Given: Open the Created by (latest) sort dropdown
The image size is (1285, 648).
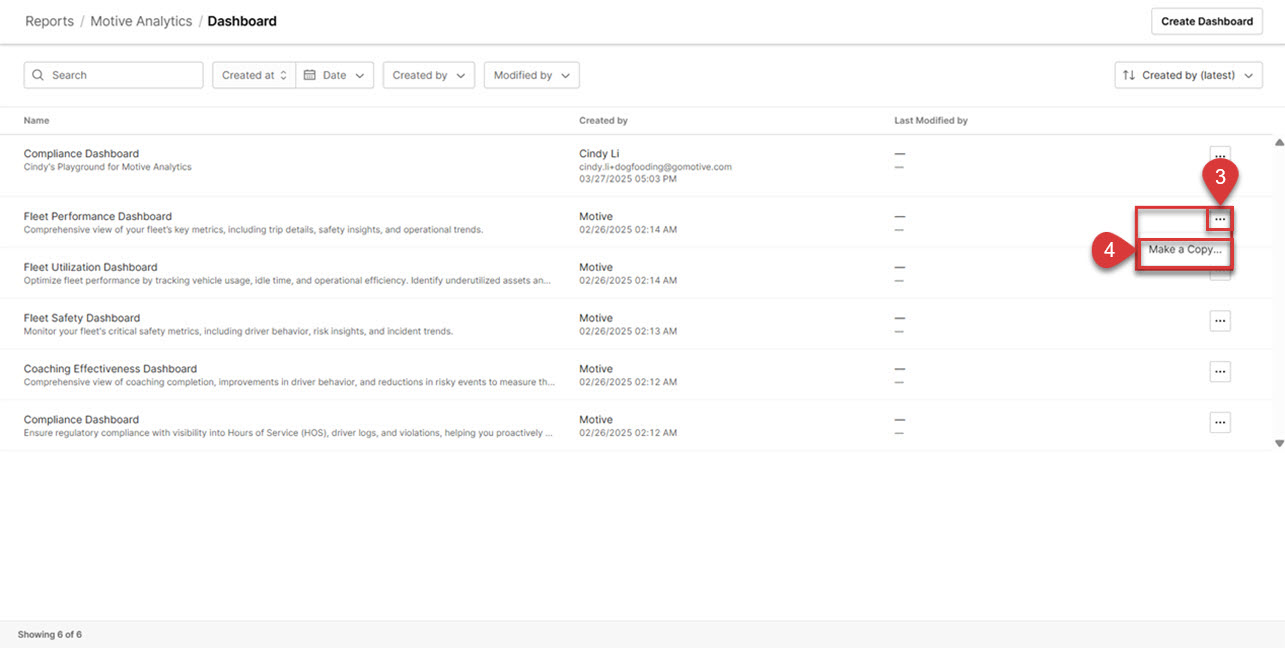Looking at the screenshot, I should pyautogui.click(x=1189, y=75).
